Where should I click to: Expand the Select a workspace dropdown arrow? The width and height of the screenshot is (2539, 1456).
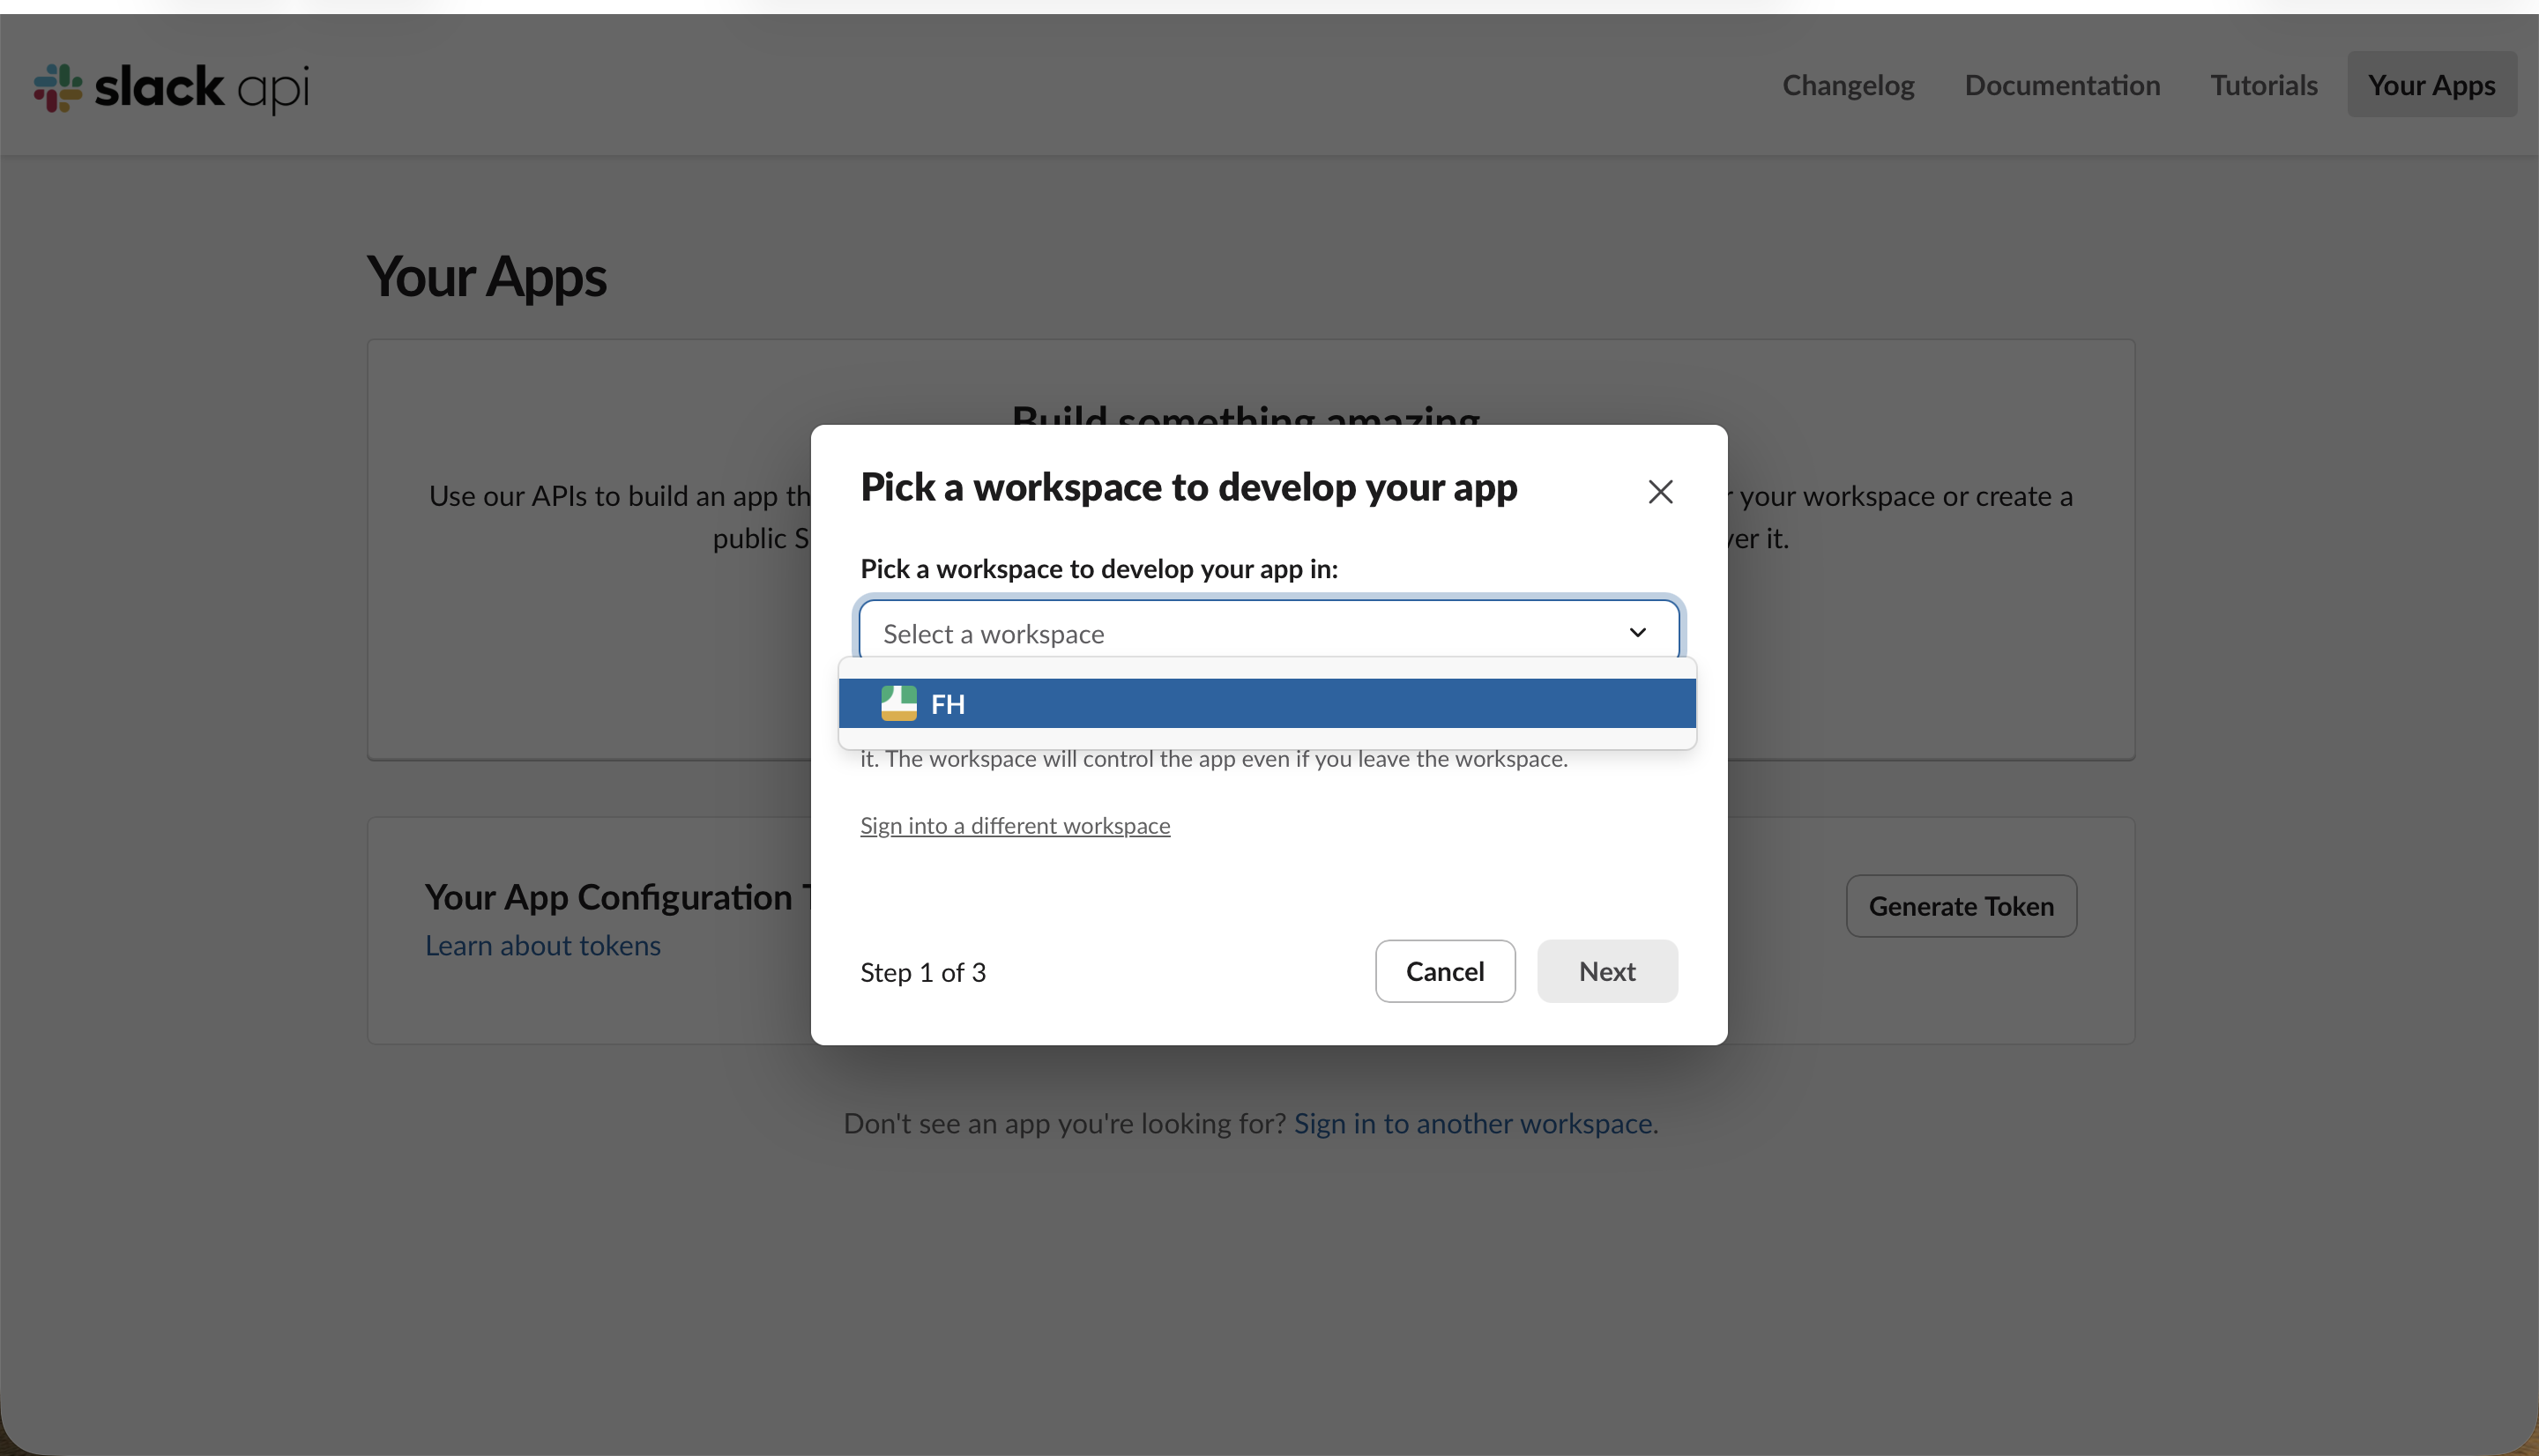(1637, 632)
